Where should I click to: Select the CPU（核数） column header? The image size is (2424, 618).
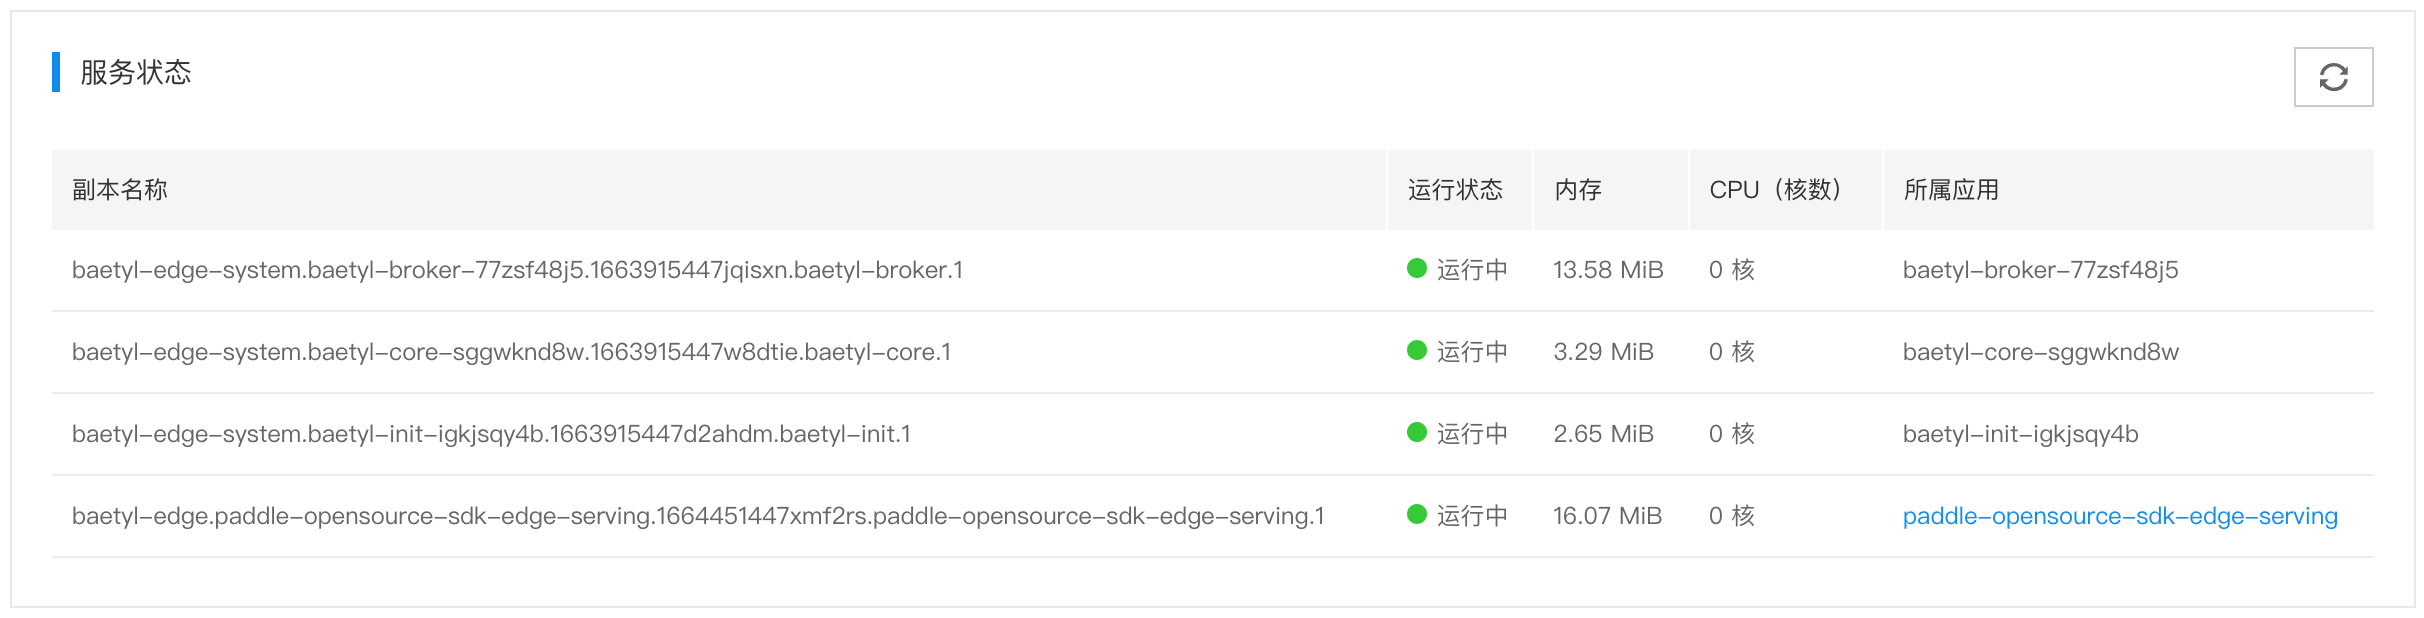(x=1776, y=190)
